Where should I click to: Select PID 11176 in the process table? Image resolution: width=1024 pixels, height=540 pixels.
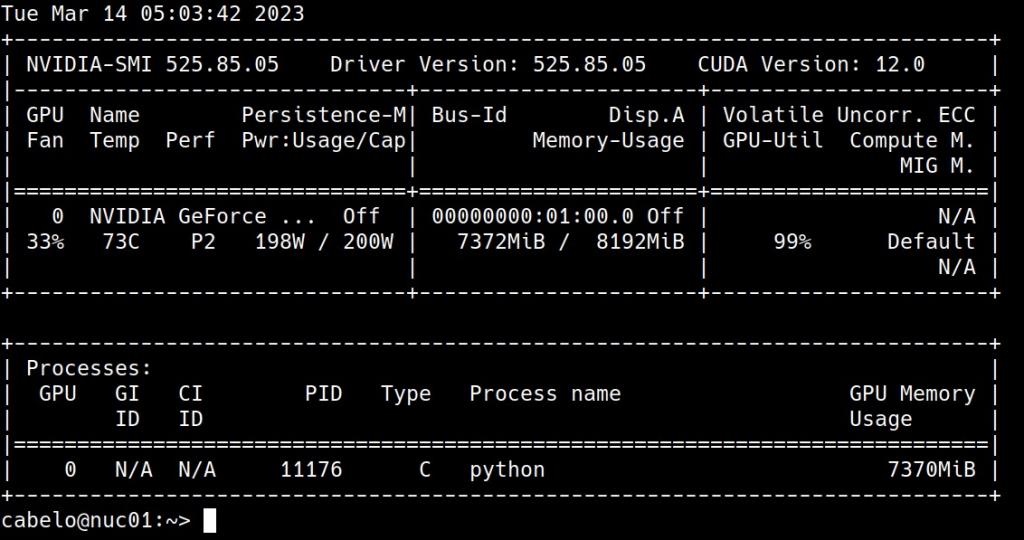[311, 469]
